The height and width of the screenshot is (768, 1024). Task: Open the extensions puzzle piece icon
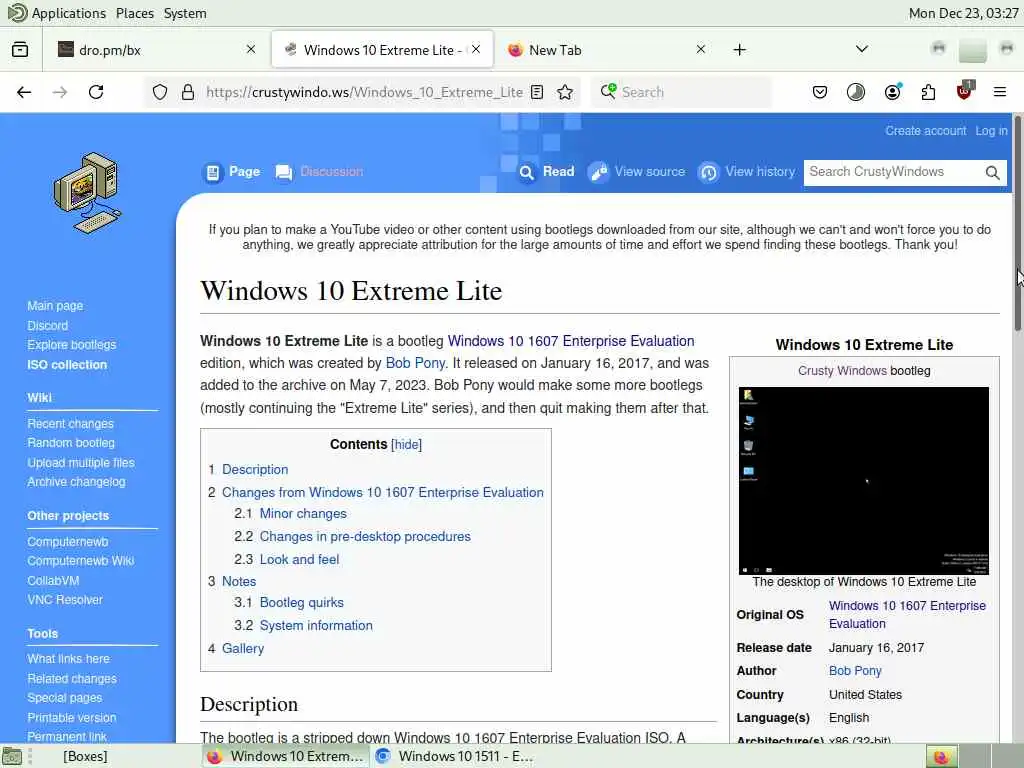(928, 92)
